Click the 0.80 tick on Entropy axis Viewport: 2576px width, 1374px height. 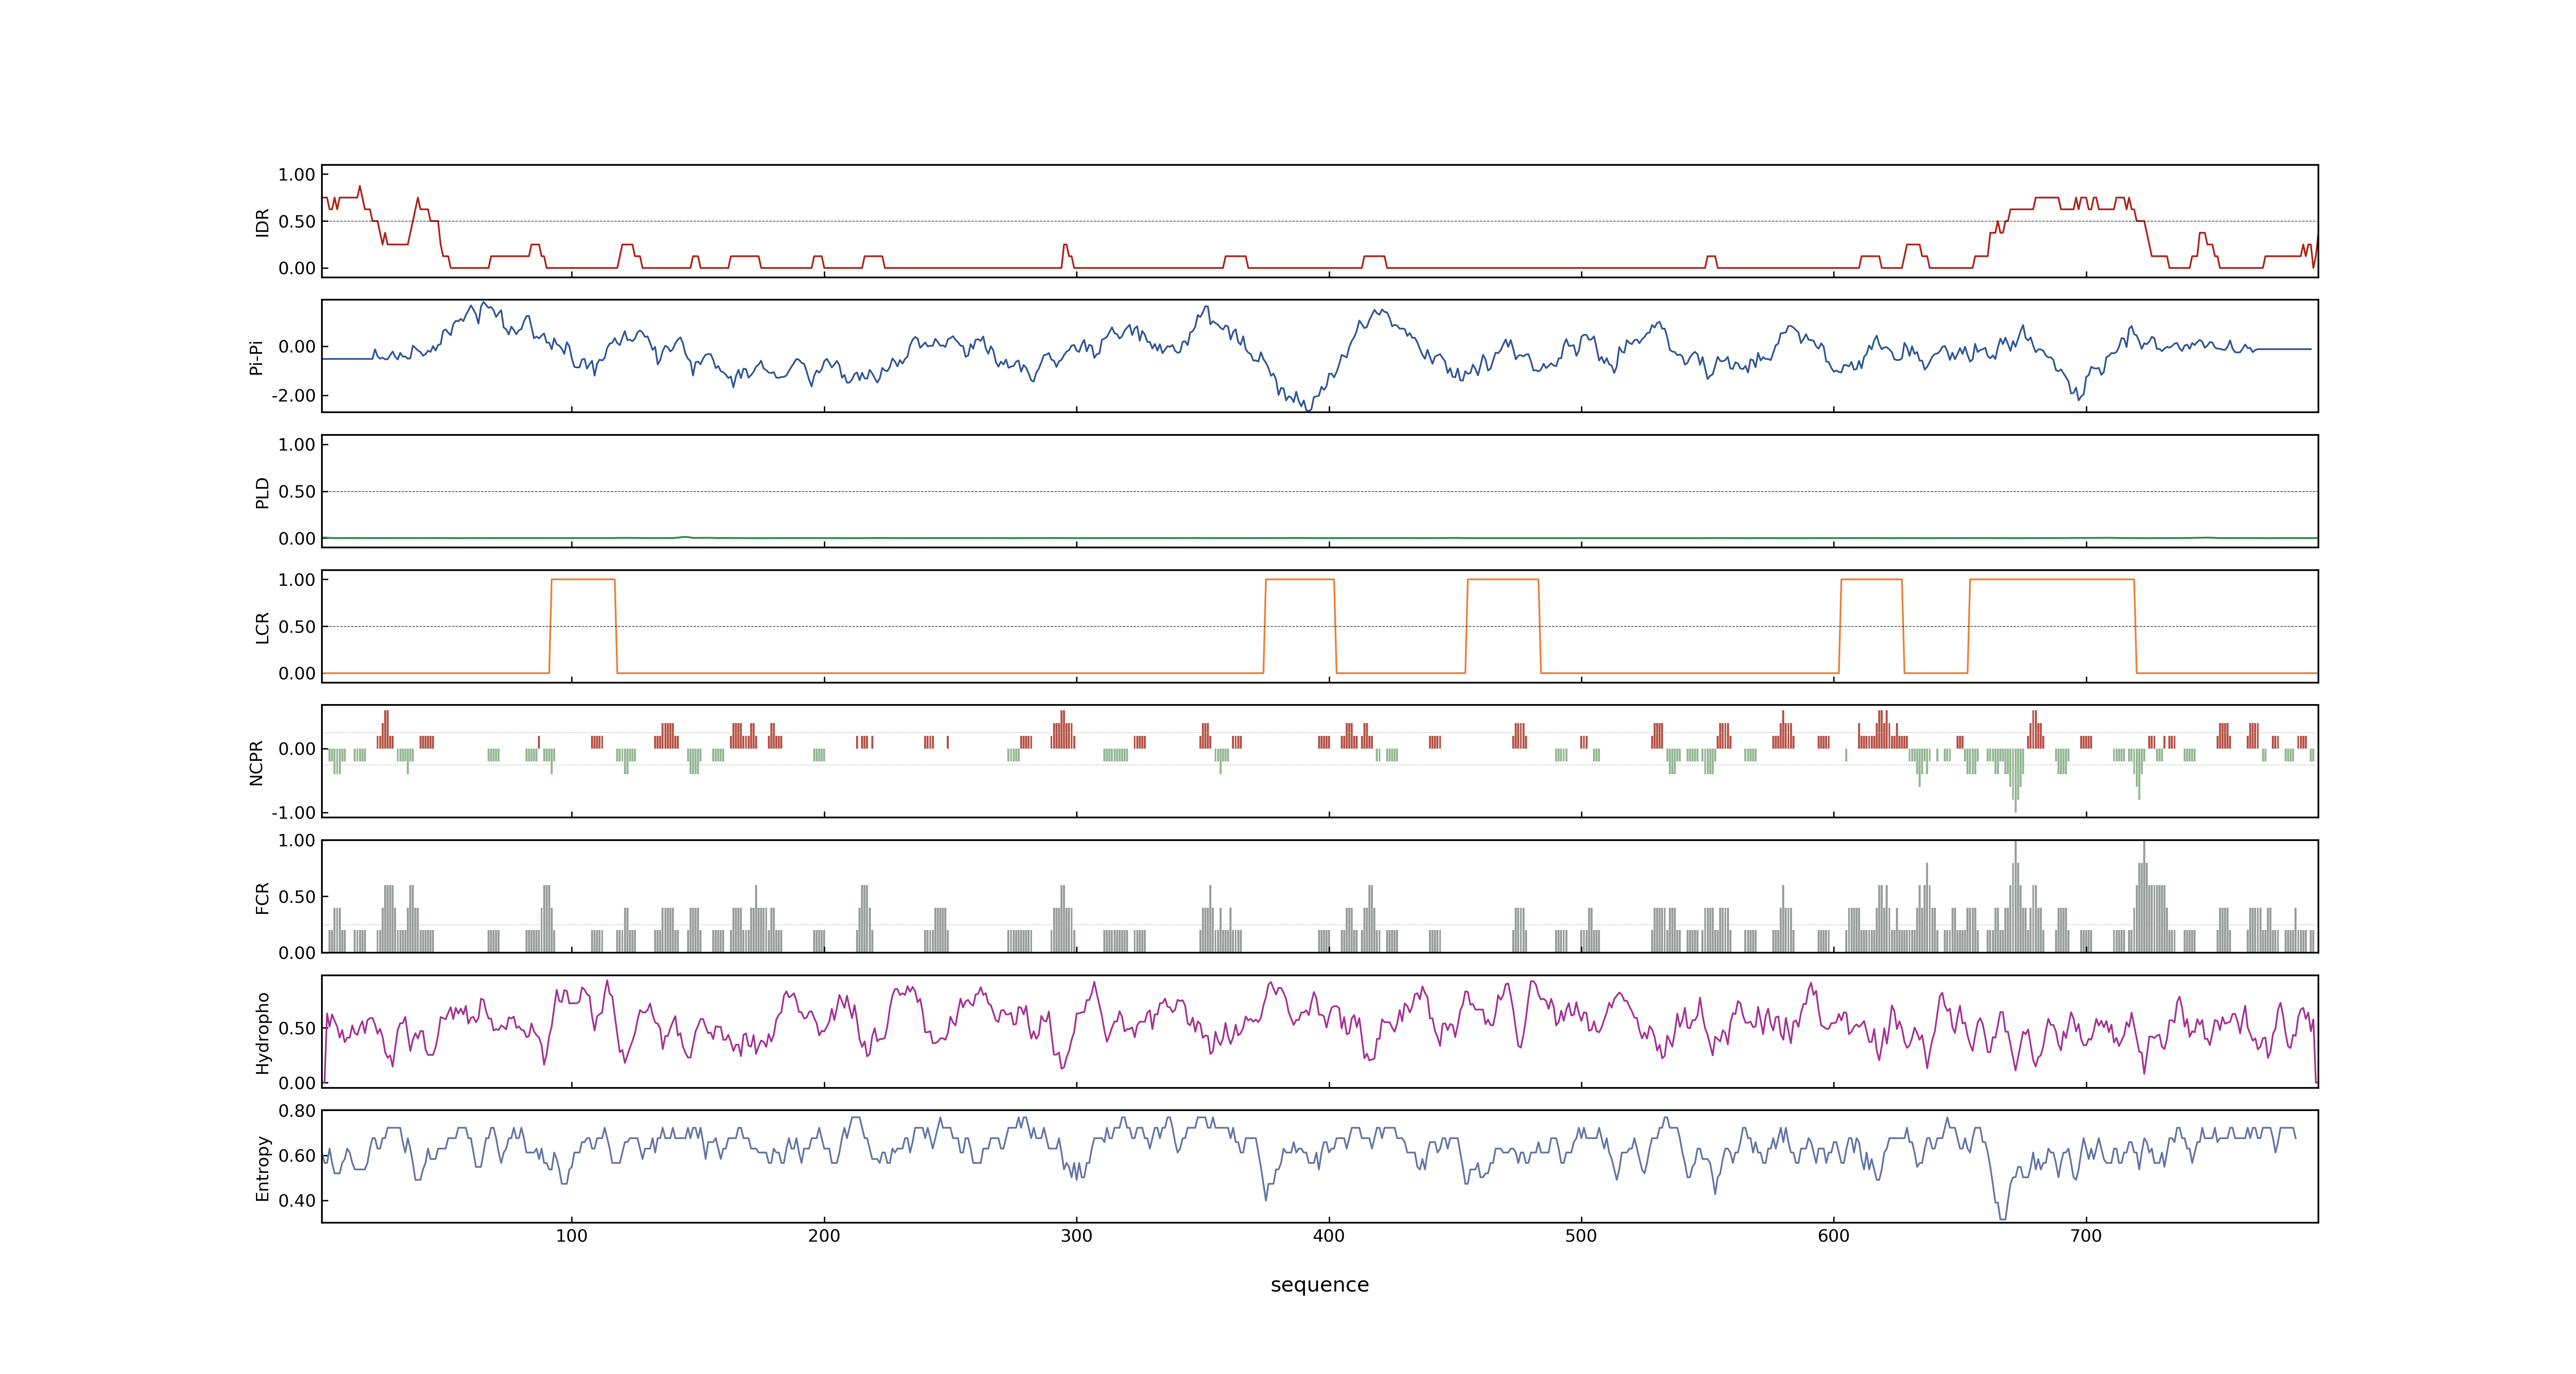297,1111
